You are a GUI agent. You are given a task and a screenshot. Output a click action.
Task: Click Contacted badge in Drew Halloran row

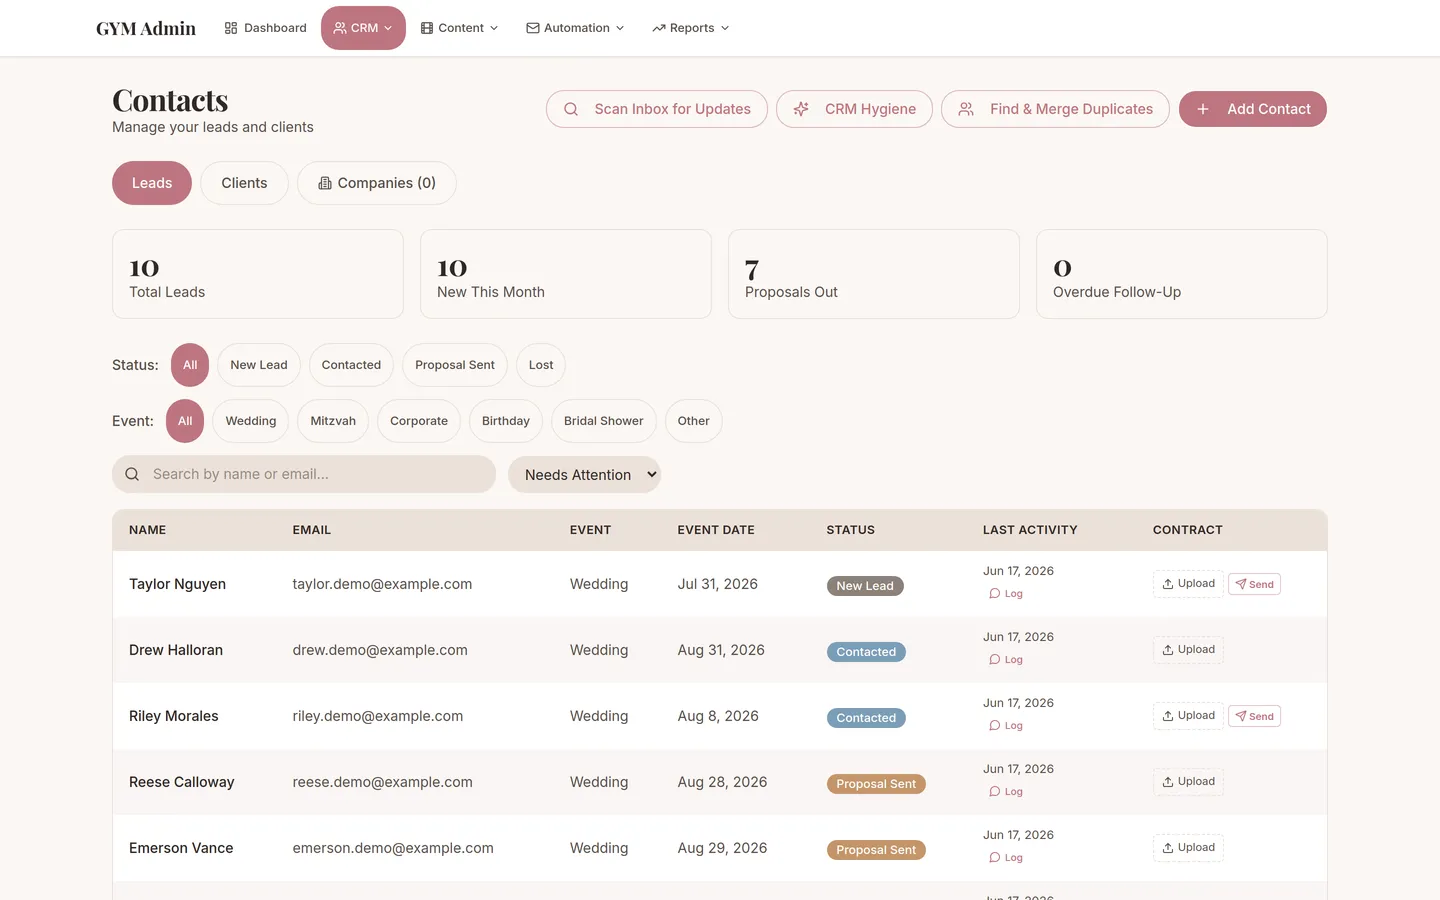pyautogui.click(x=866, y=652)
